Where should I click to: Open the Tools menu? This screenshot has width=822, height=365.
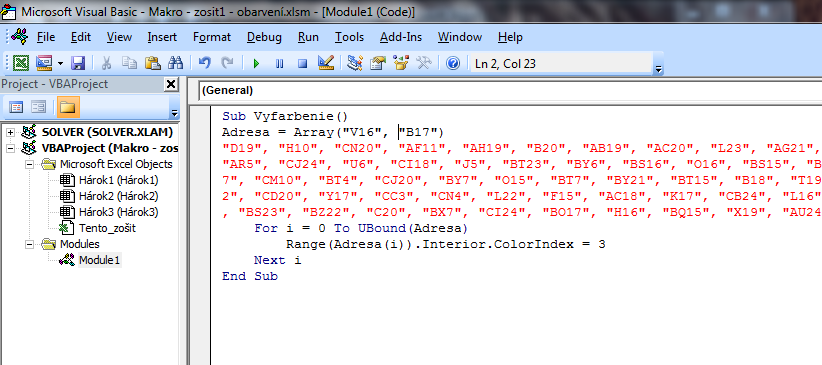click(349, 37)
